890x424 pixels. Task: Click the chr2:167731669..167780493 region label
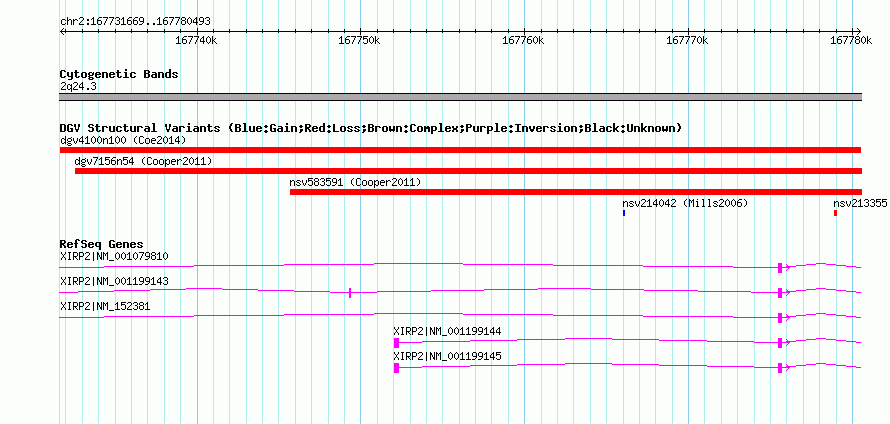[135, 21]
